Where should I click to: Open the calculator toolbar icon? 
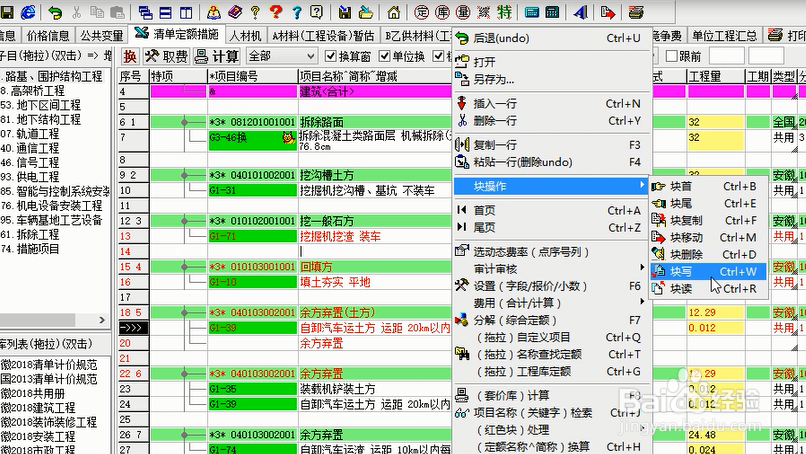pos(552,12)
